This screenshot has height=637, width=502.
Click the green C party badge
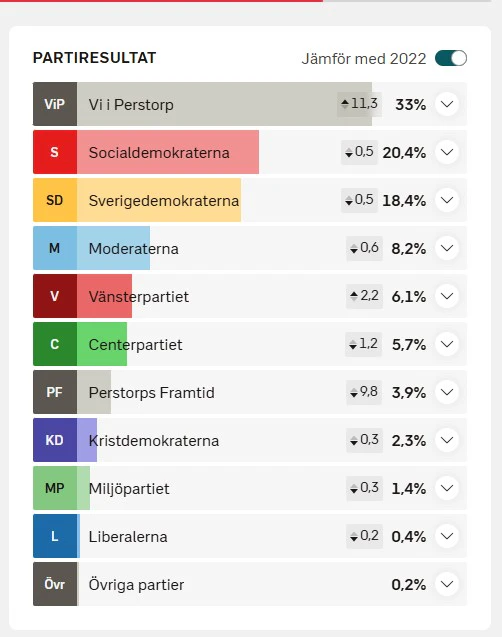55,344
